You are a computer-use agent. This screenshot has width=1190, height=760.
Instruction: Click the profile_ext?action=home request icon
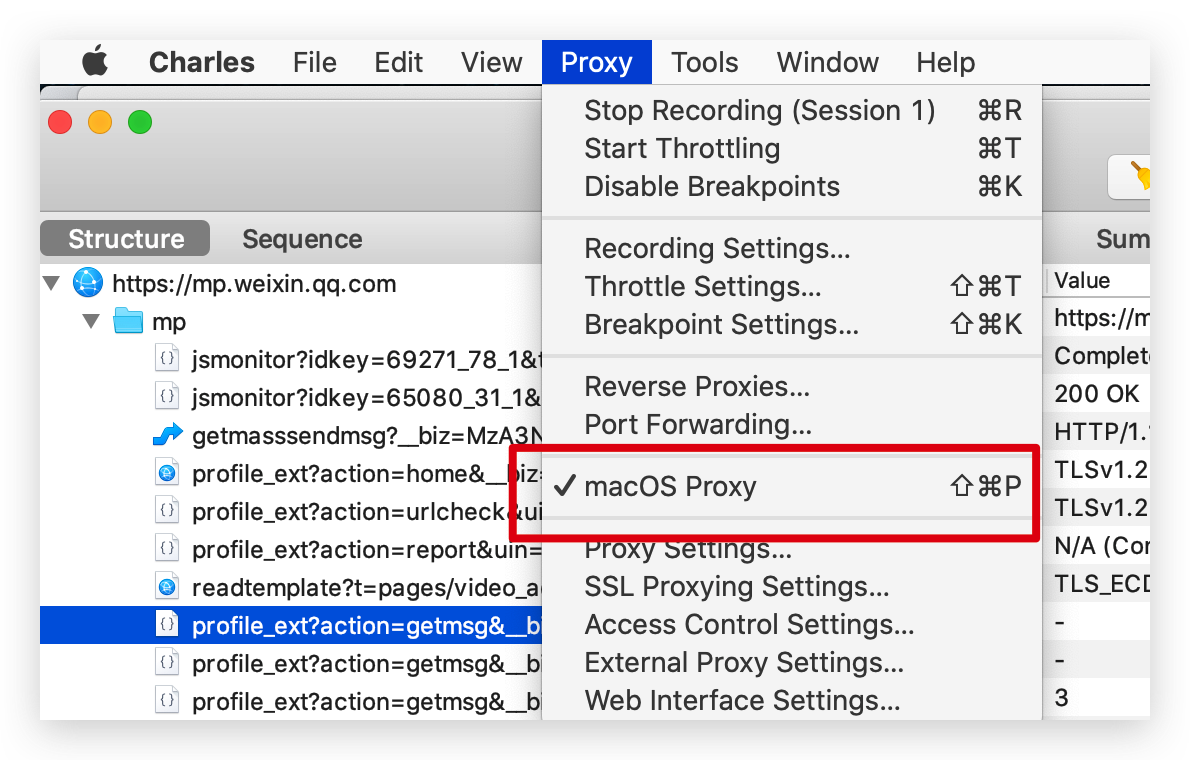click(x=168, y=474)
